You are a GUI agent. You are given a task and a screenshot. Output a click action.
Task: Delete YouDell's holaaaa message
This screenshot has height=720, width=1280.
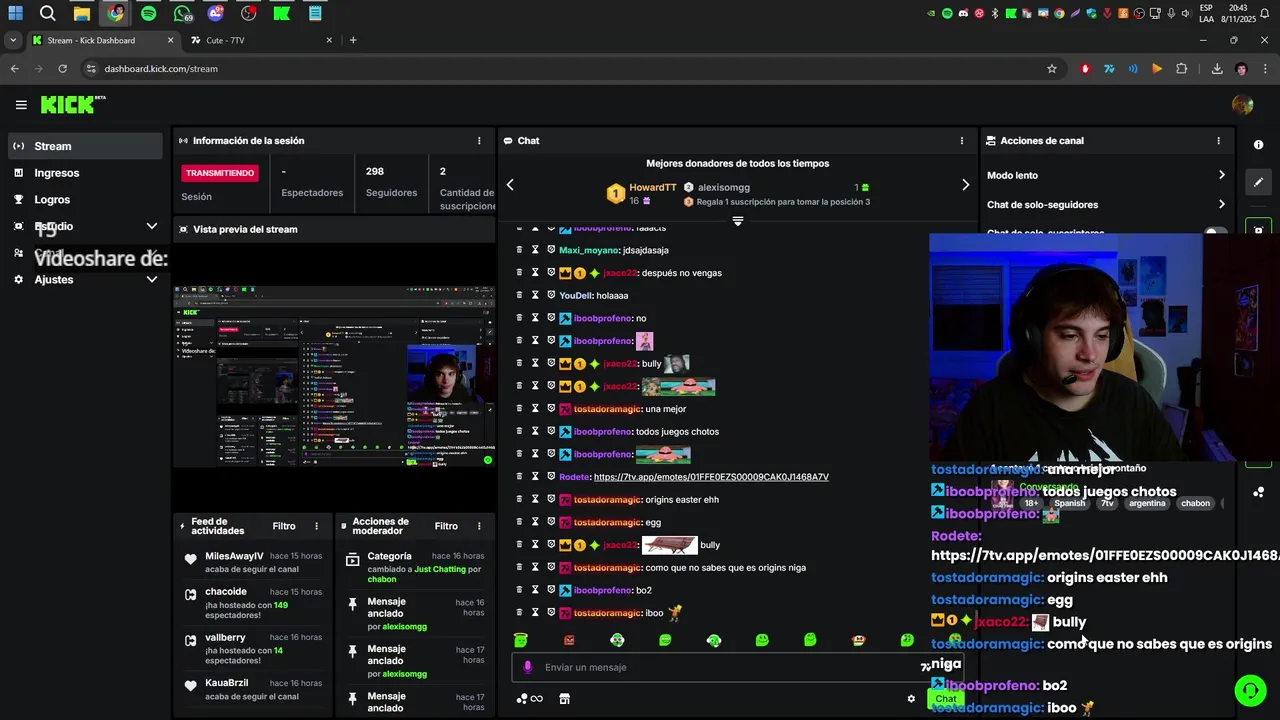click(519, 295)
